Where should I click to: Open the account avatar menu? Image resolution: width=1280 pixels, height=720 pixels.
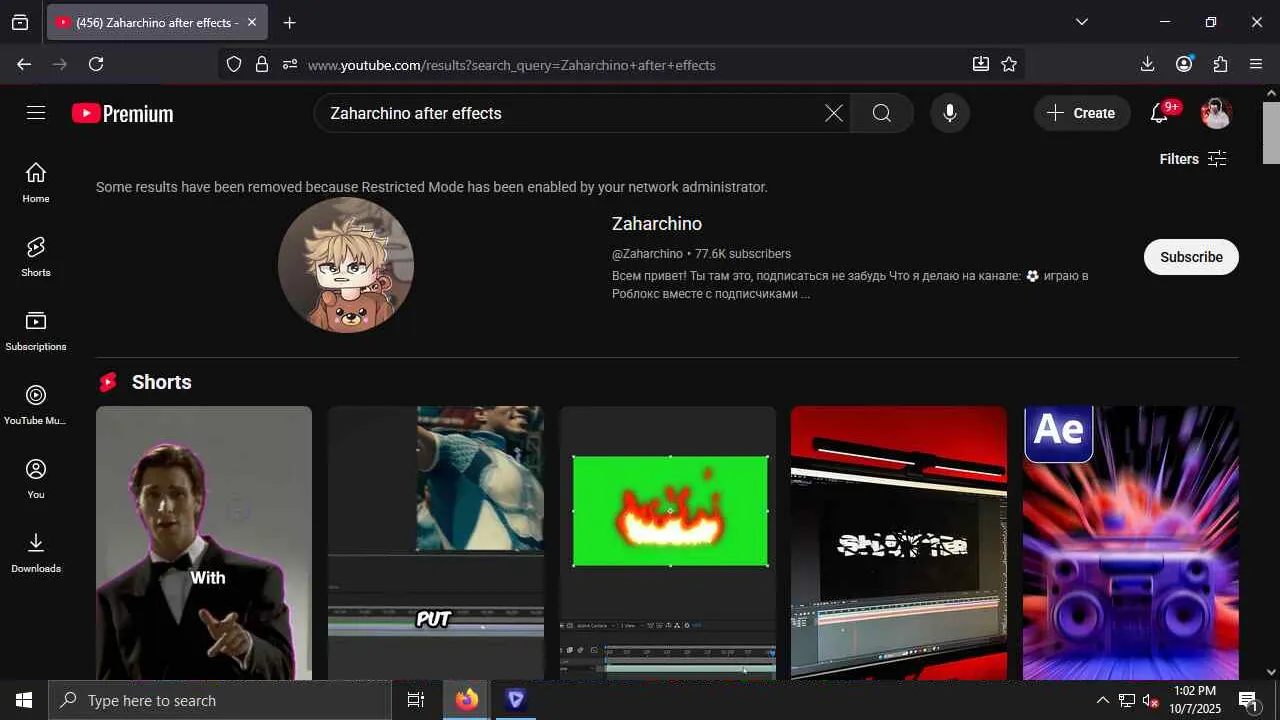click(x=1216, y=113)
